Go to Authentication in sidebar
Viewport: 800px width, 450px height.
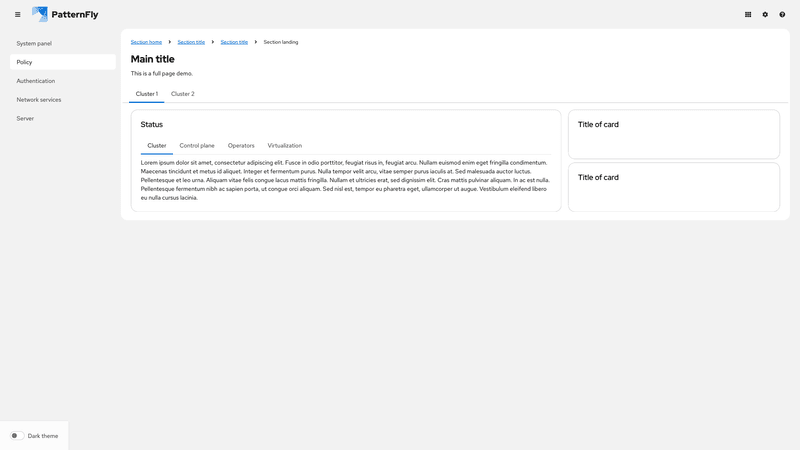pyautogui.click(x=36, y=81)
